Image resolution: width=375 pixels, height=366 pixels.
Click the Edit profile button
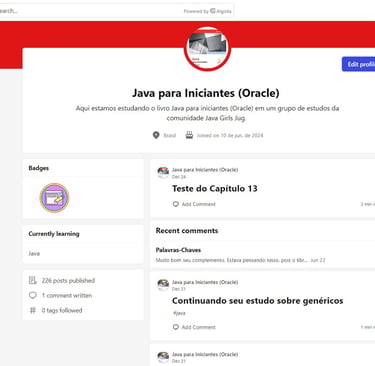(359, 64)
